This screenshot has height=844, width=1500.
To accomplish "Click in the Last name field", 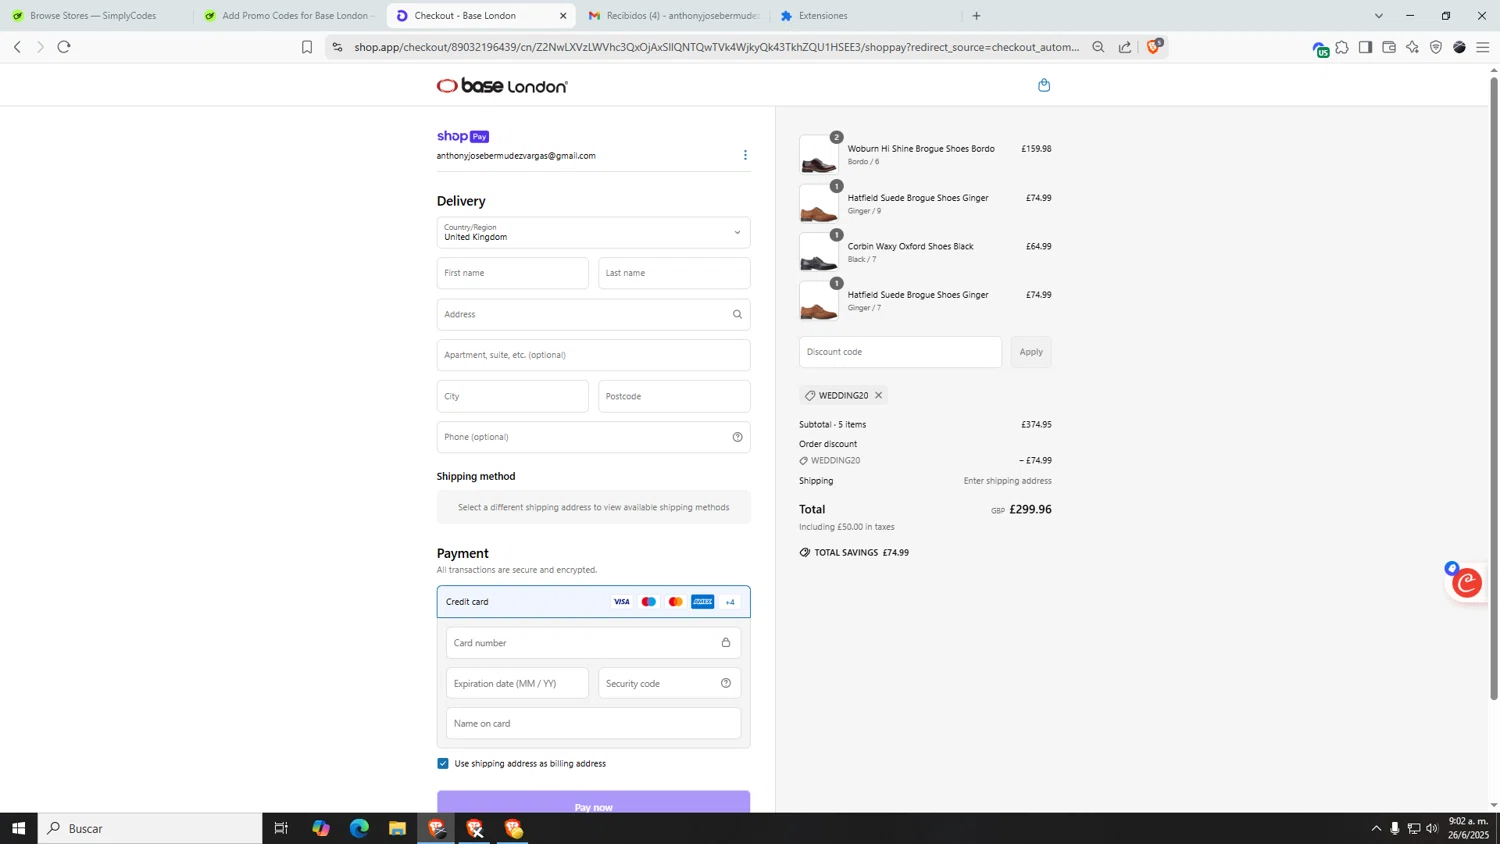I will (674, 273).
